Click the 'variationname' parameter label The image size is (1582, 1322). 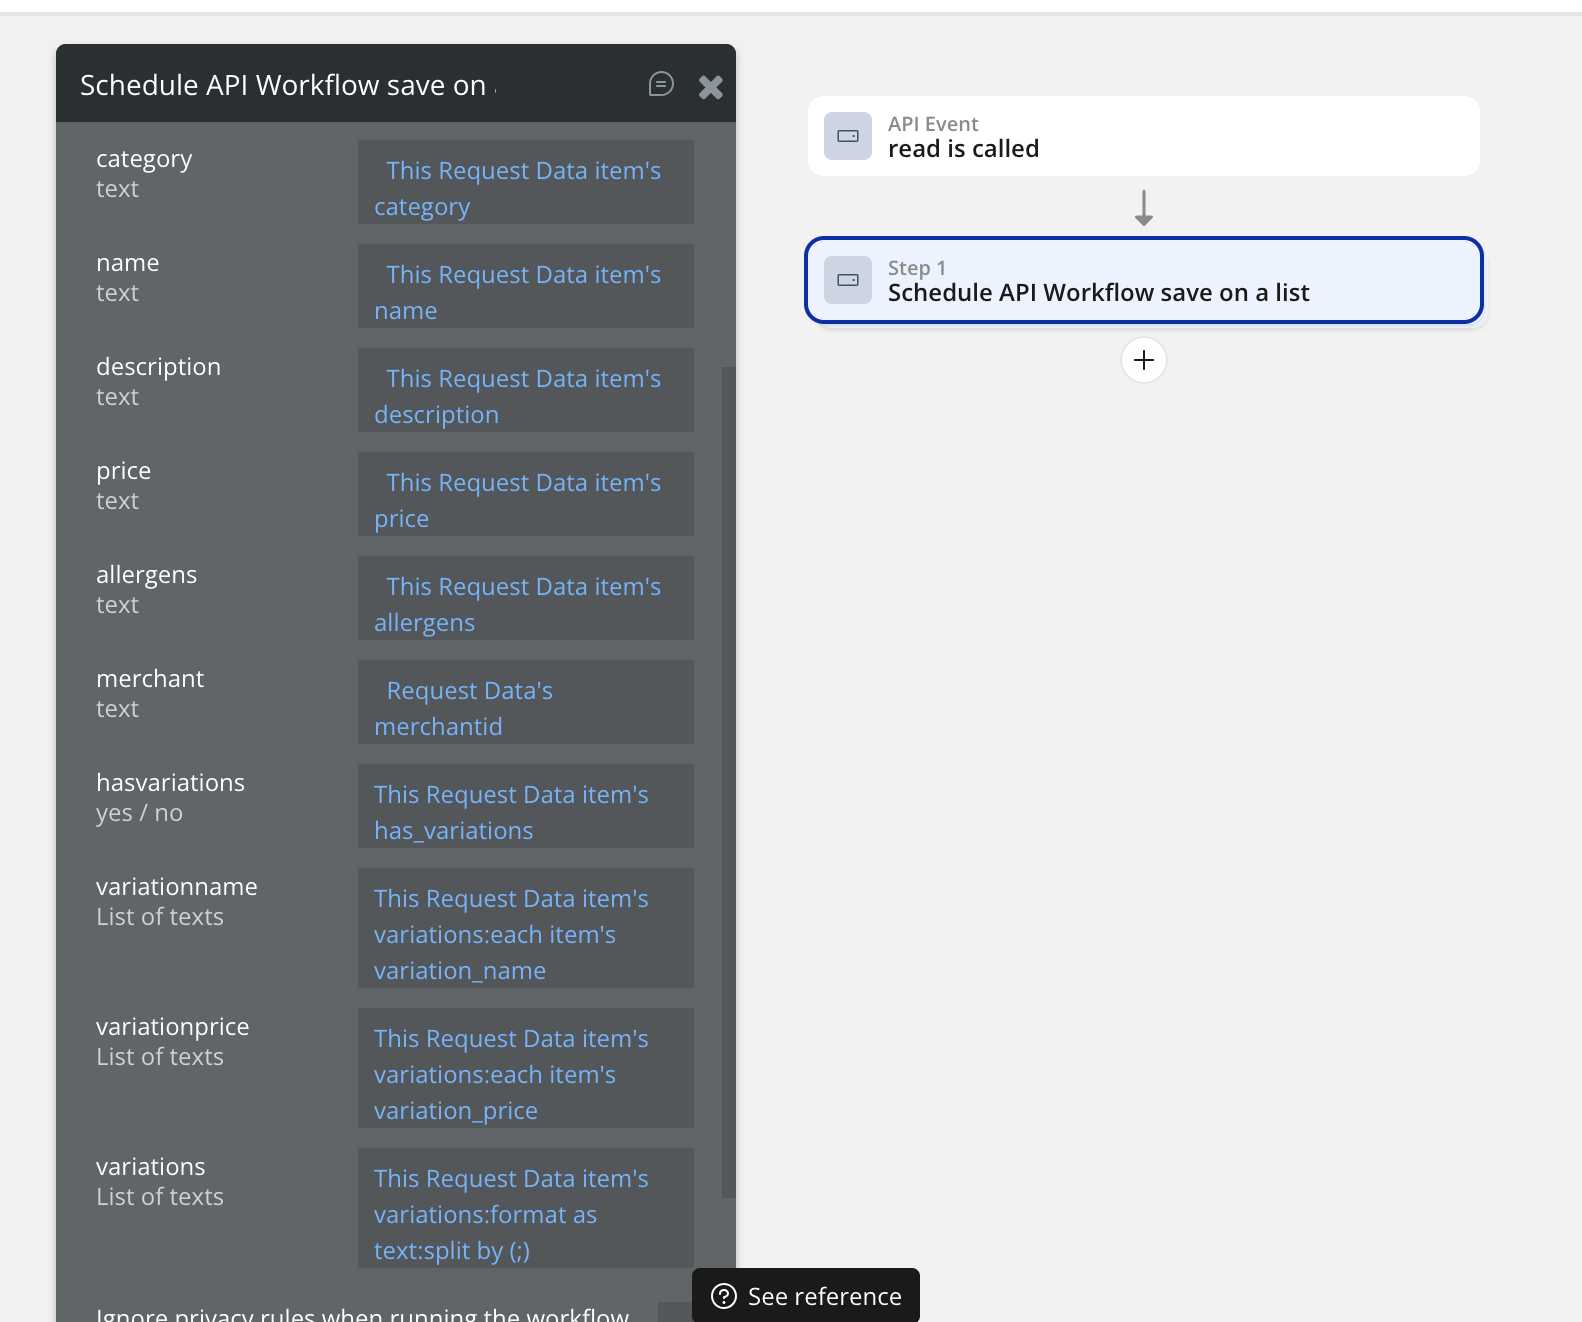pos(177,887)
